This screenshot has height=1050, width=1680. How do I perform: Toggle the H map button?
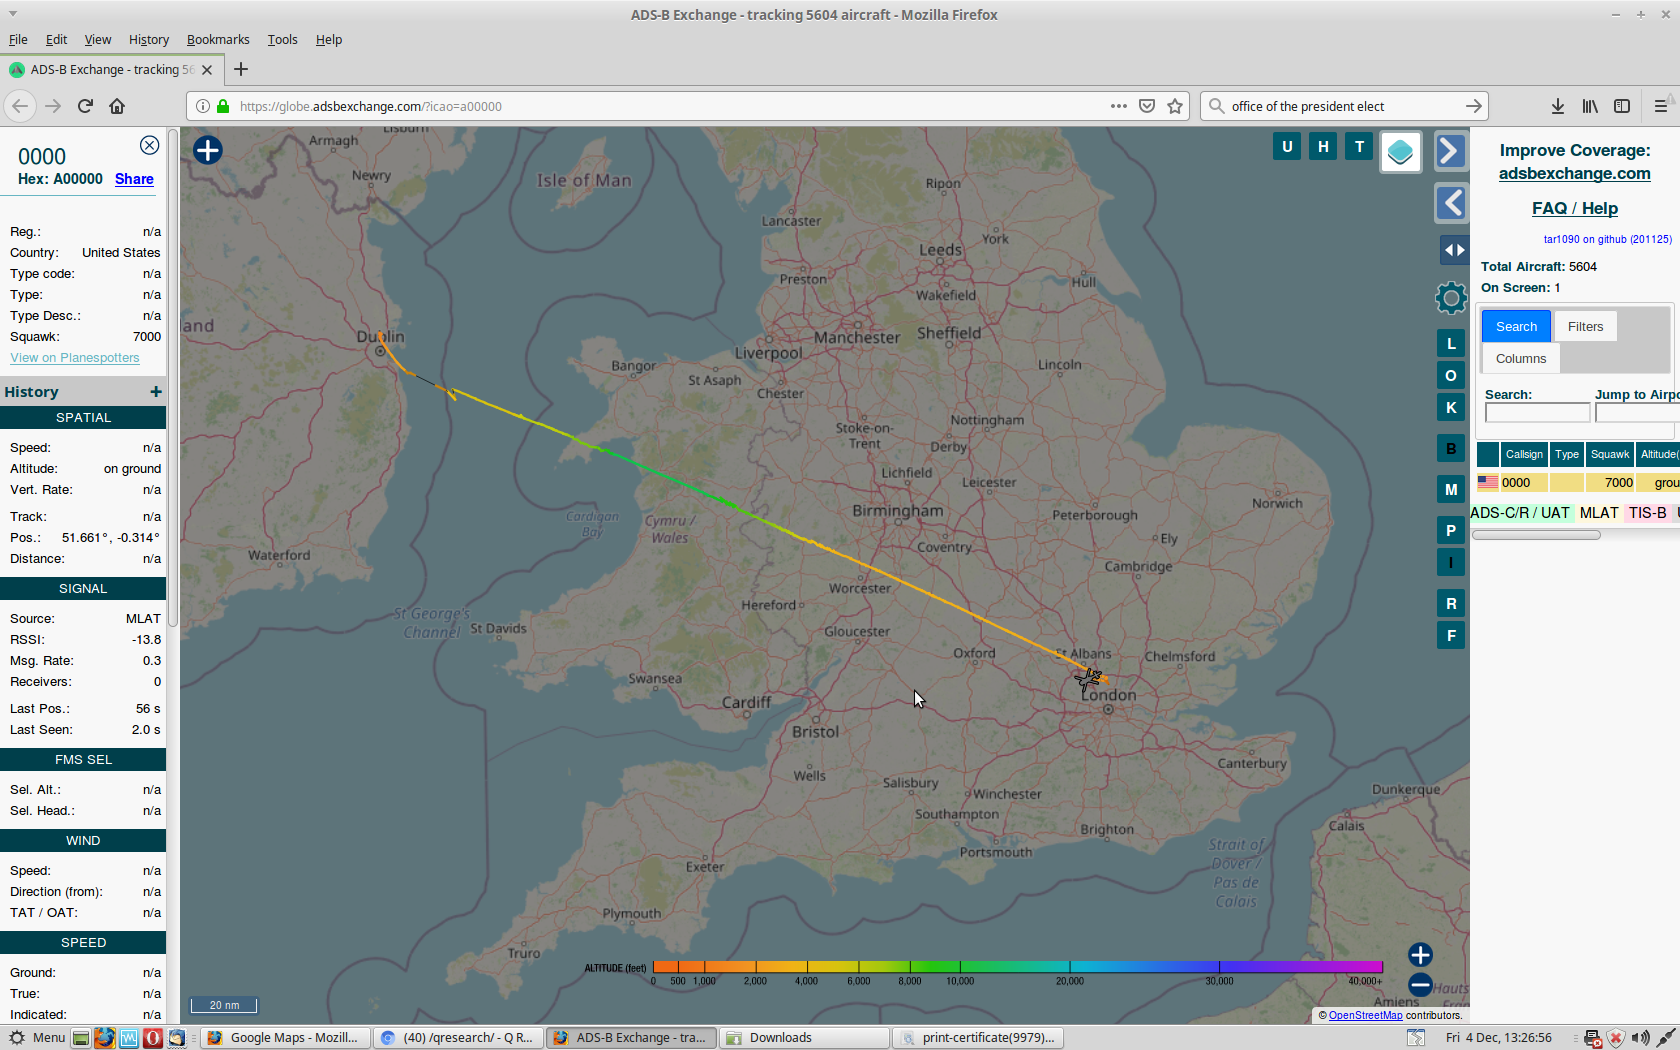coord(1323,146)
